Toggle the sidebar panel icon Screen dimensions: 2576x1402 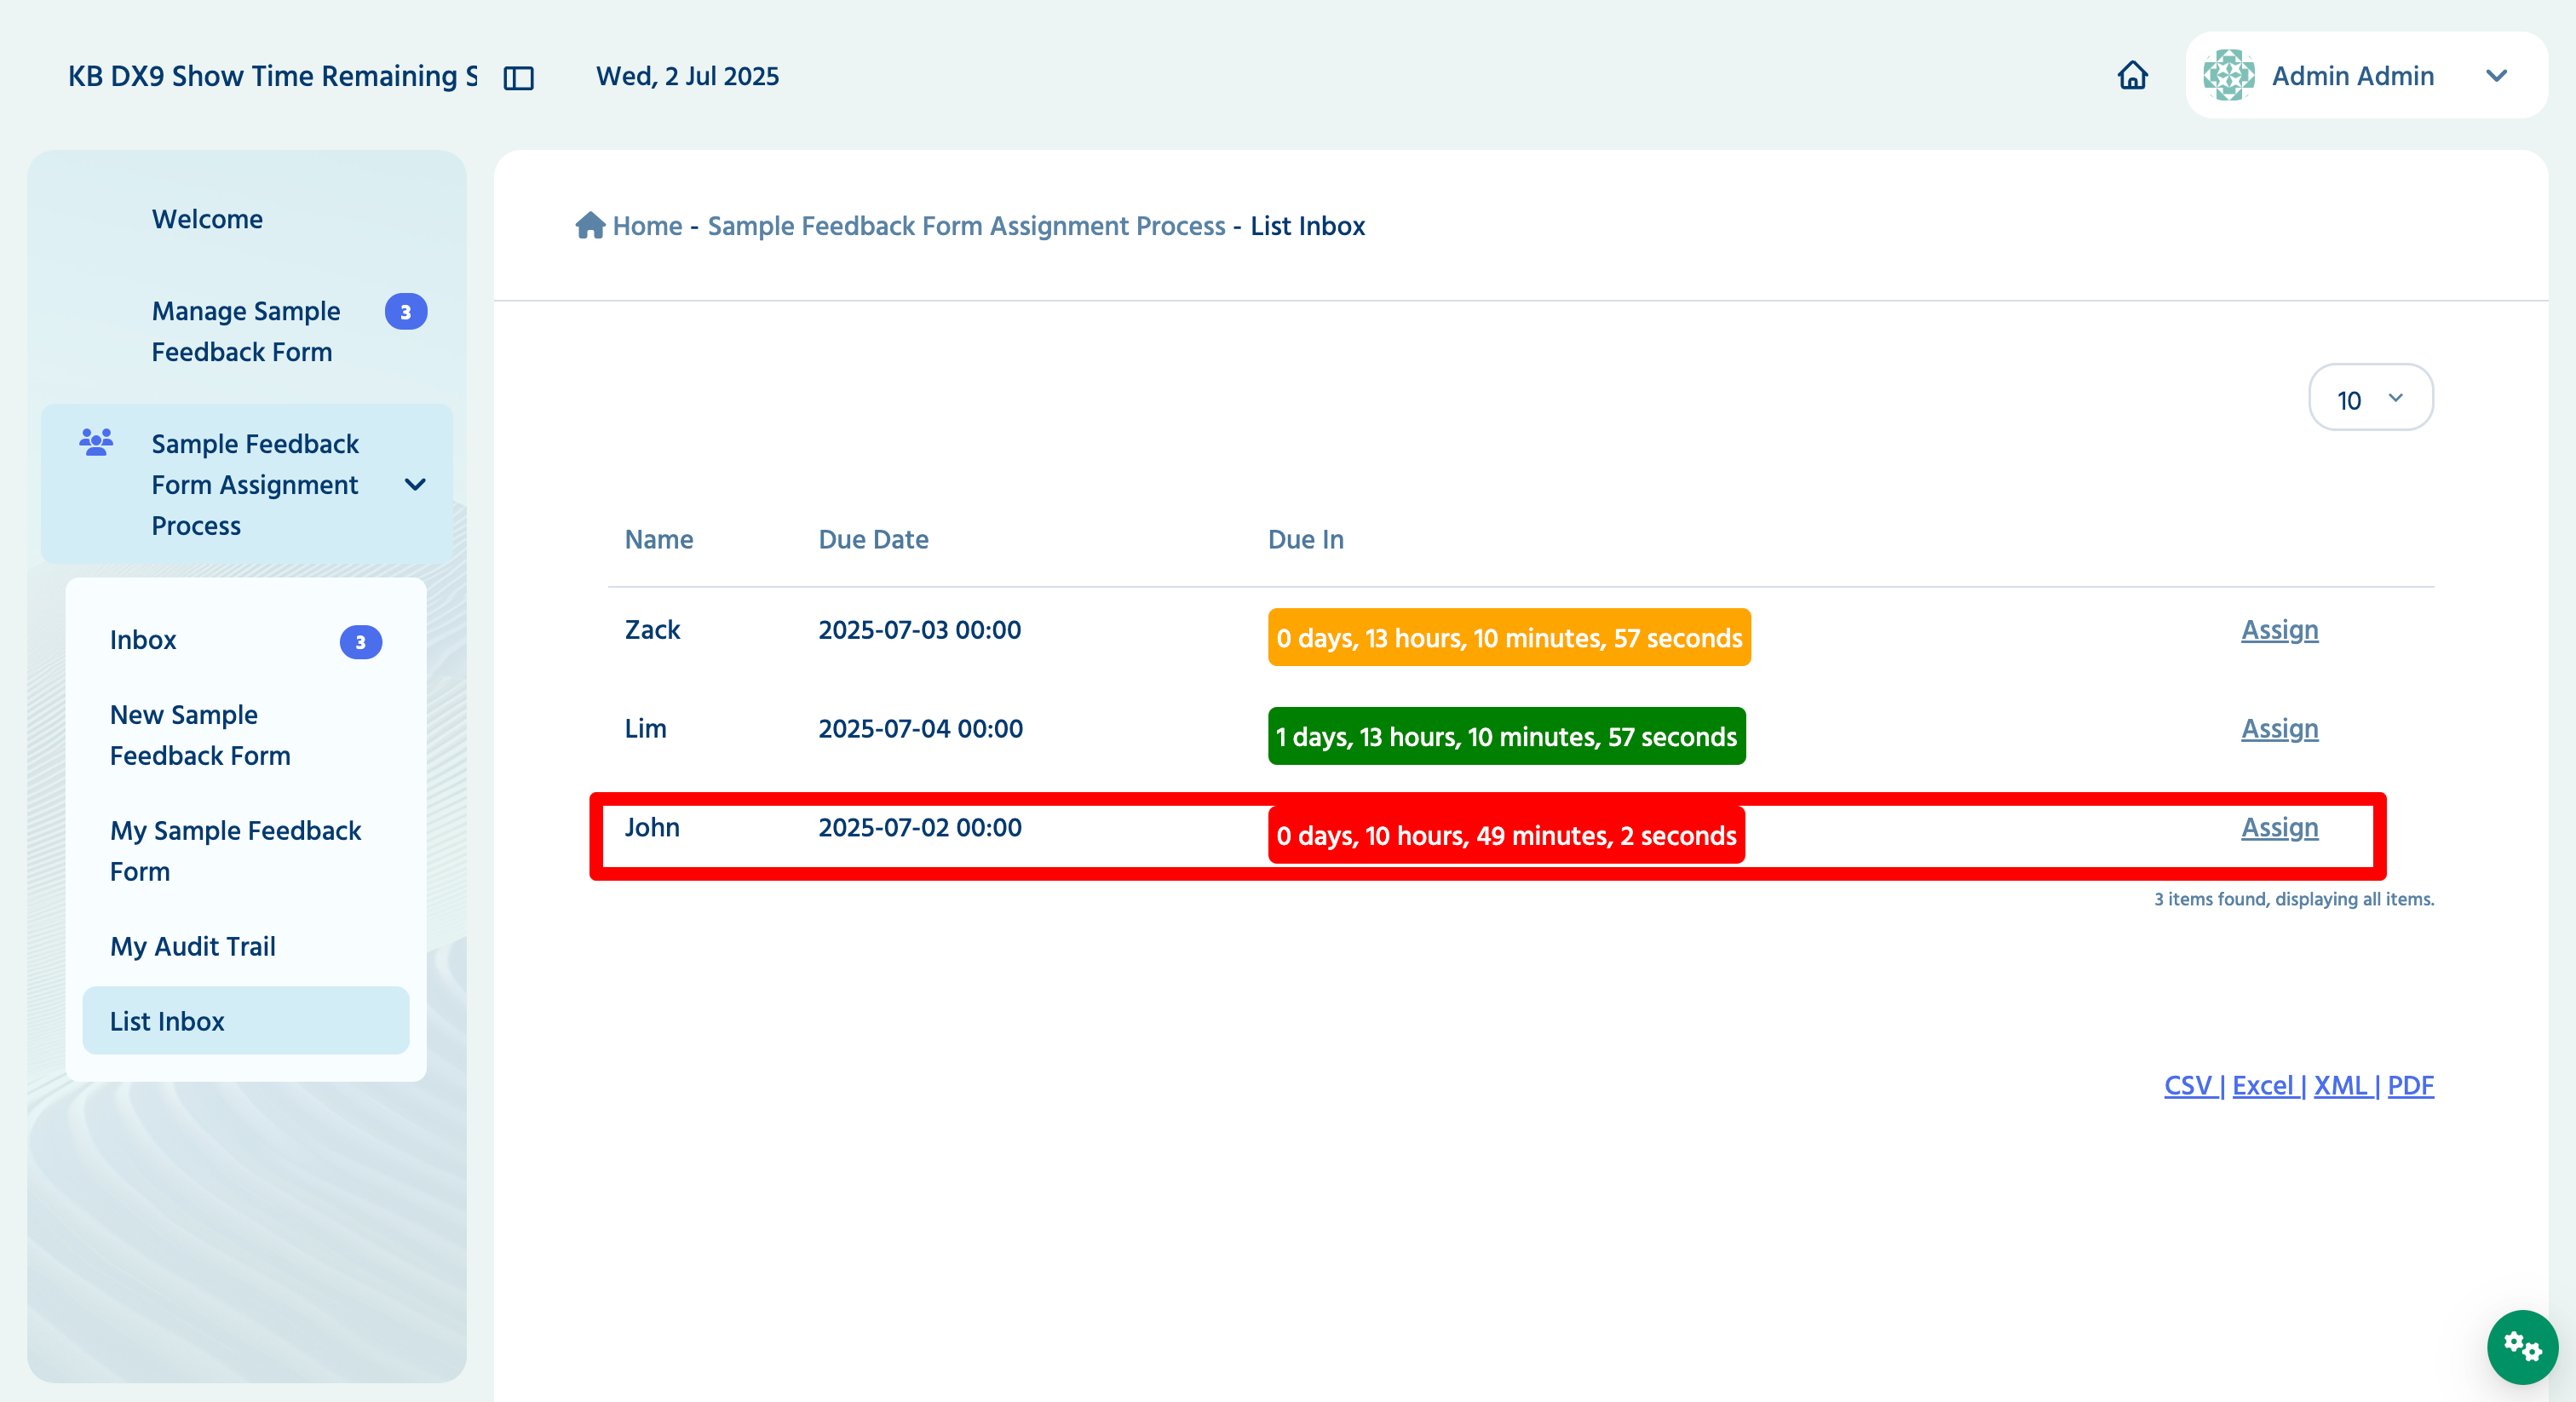518,77
